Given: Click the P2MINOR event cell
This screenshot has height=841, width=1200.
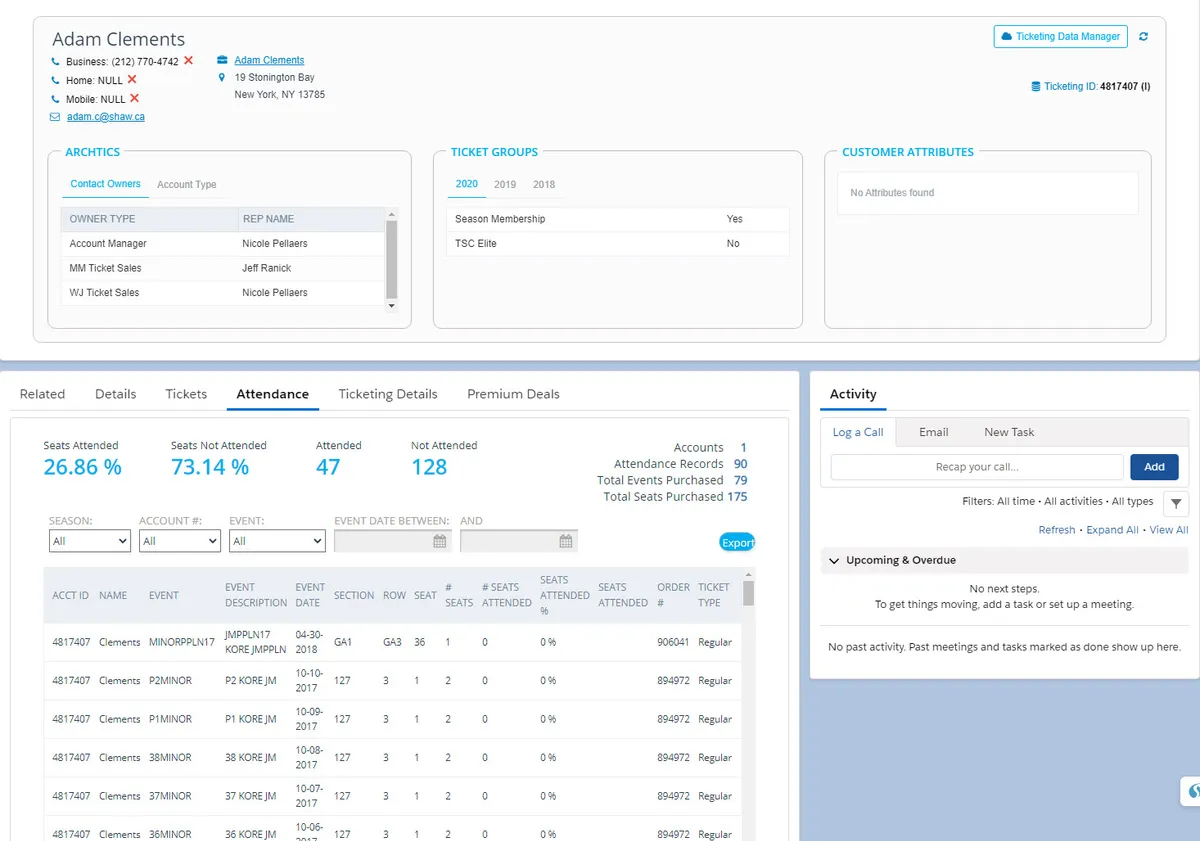Looking at the screenshot, I should (168, 681).
